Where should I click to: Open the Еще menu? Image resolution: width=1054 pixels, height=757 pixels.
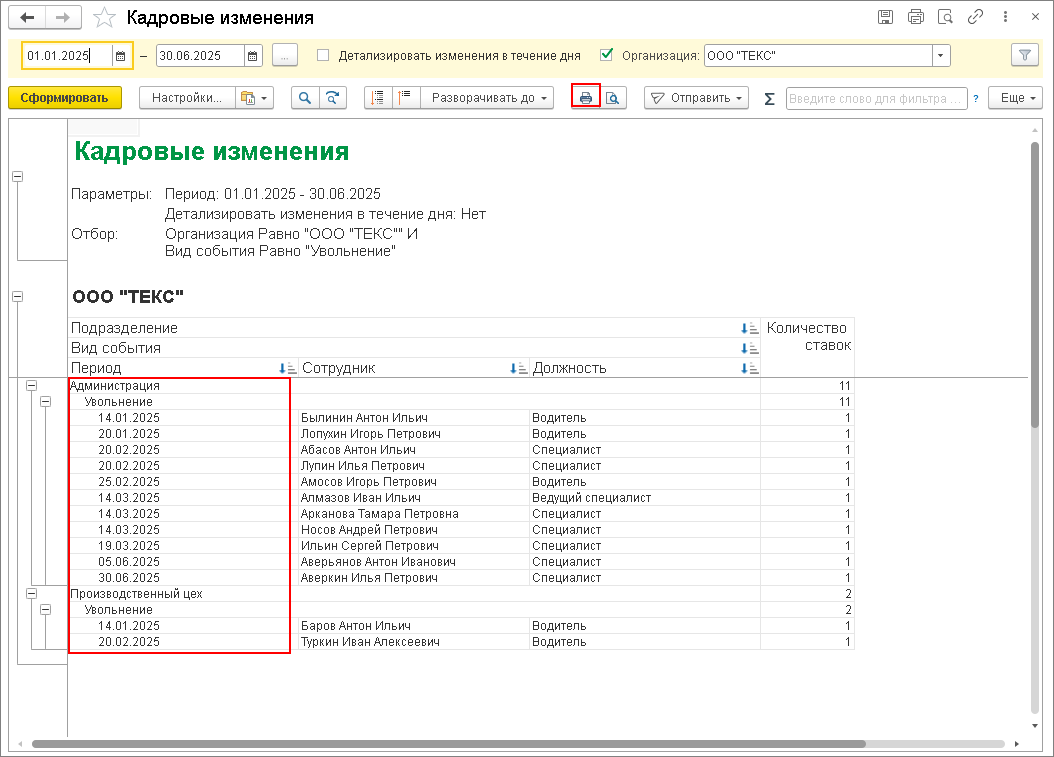click(x=1015, y=98)
